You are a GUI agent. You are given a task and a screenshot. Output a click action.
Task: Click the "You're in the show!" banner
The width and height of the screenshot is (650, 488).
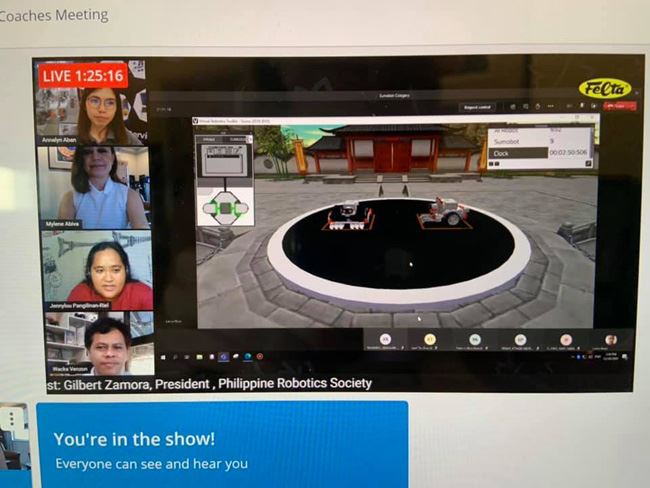click(222, 444)
